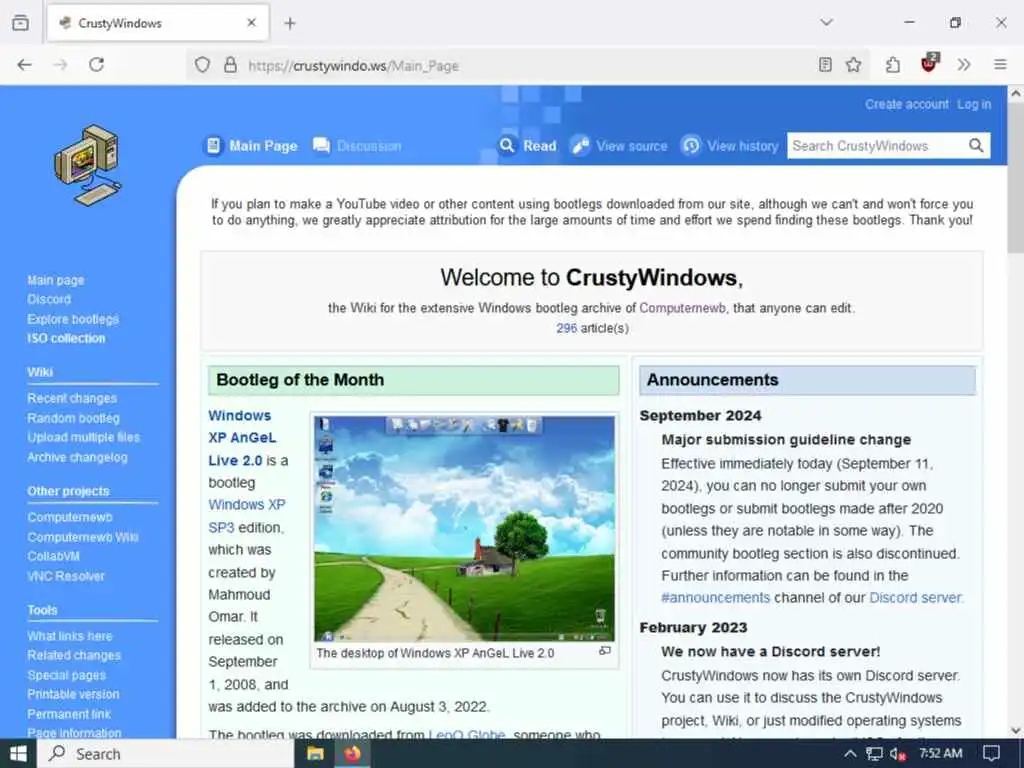
Task: Show hidden system tray icons chevron
Action: pyautogui.click(x=849, y=754)
